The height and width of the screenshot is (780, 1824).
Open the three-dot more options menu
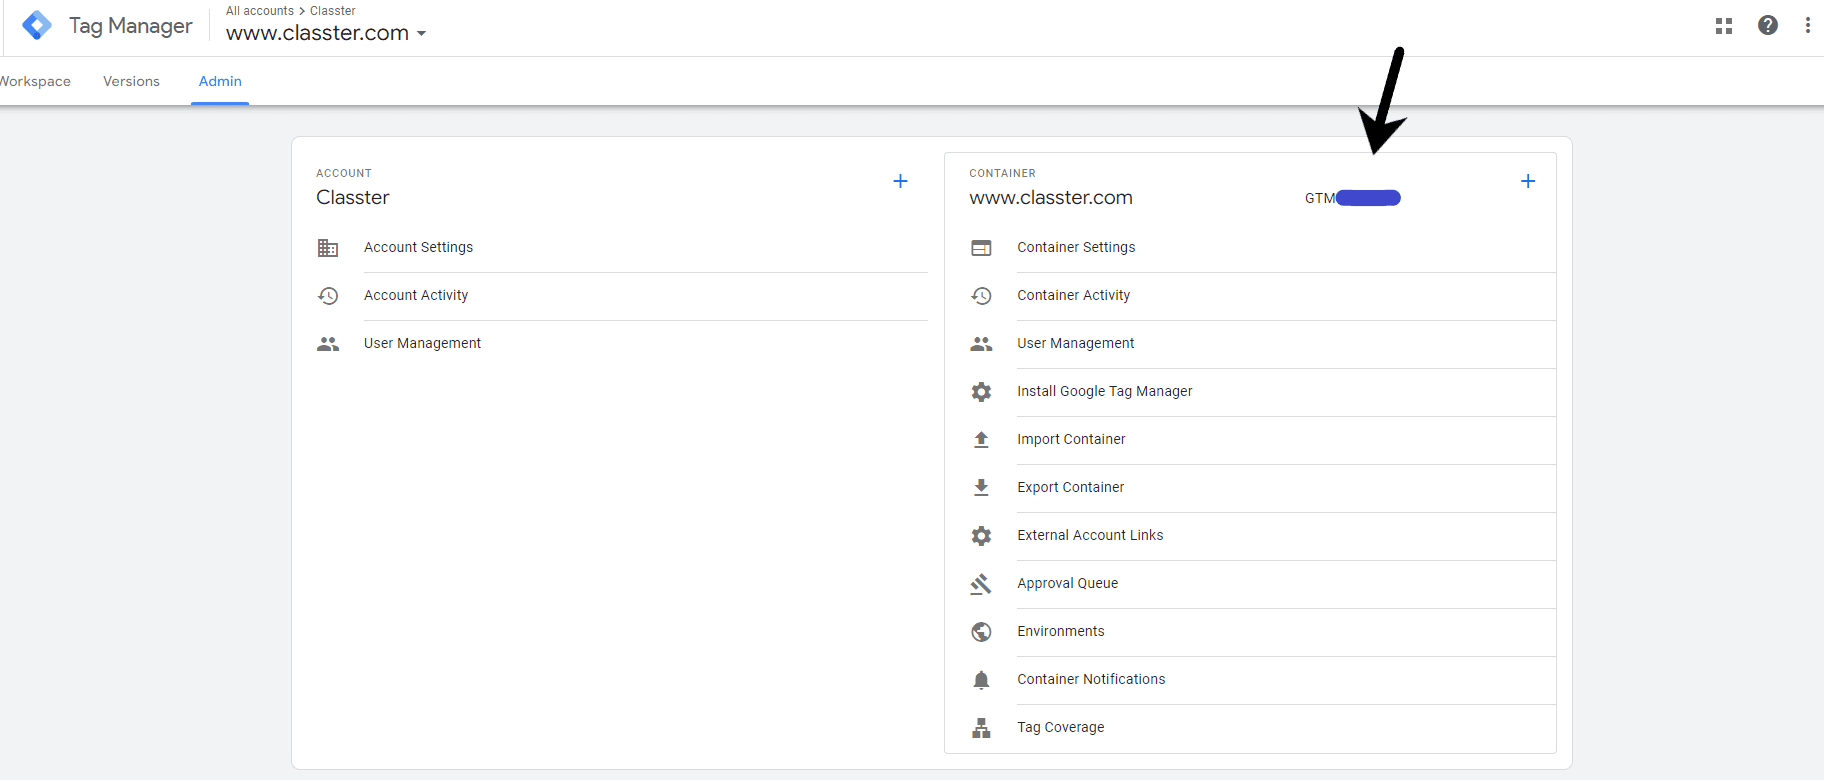[x=1808, y=26]
